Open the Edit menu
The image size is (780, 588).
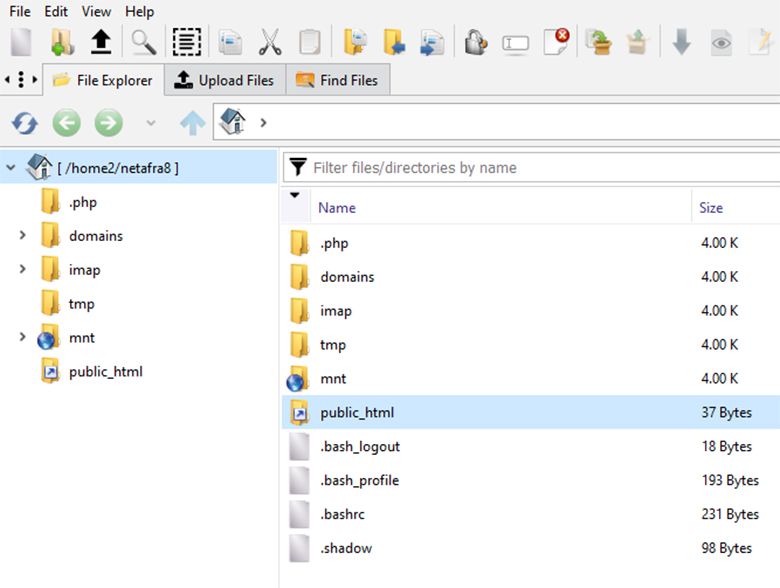click(56, 11)
